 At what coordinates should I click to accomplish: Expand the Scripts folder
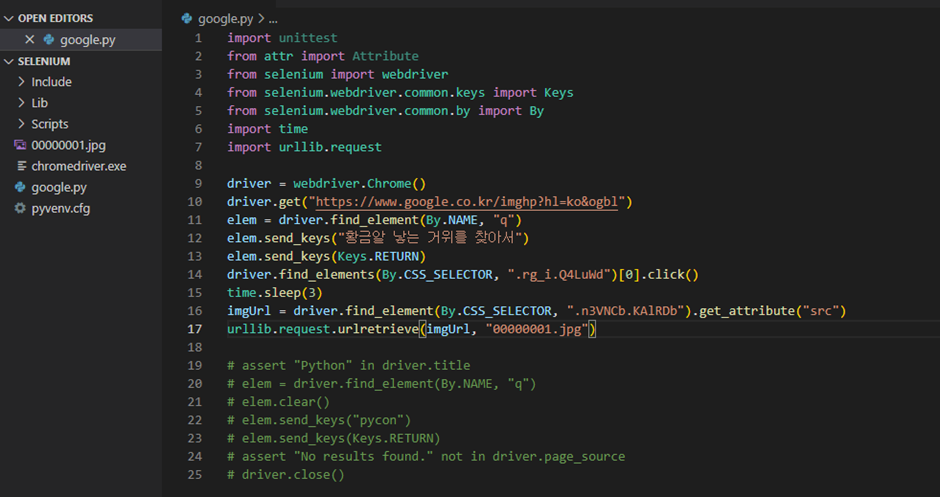(x=22, y=124)
